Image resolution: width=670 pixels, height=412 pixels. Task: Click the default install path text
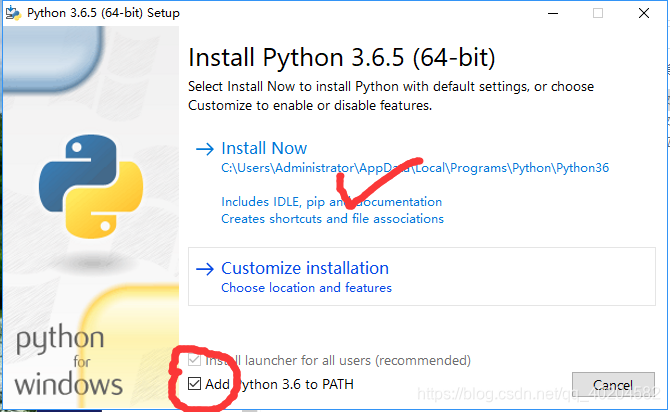pos(415,168)
